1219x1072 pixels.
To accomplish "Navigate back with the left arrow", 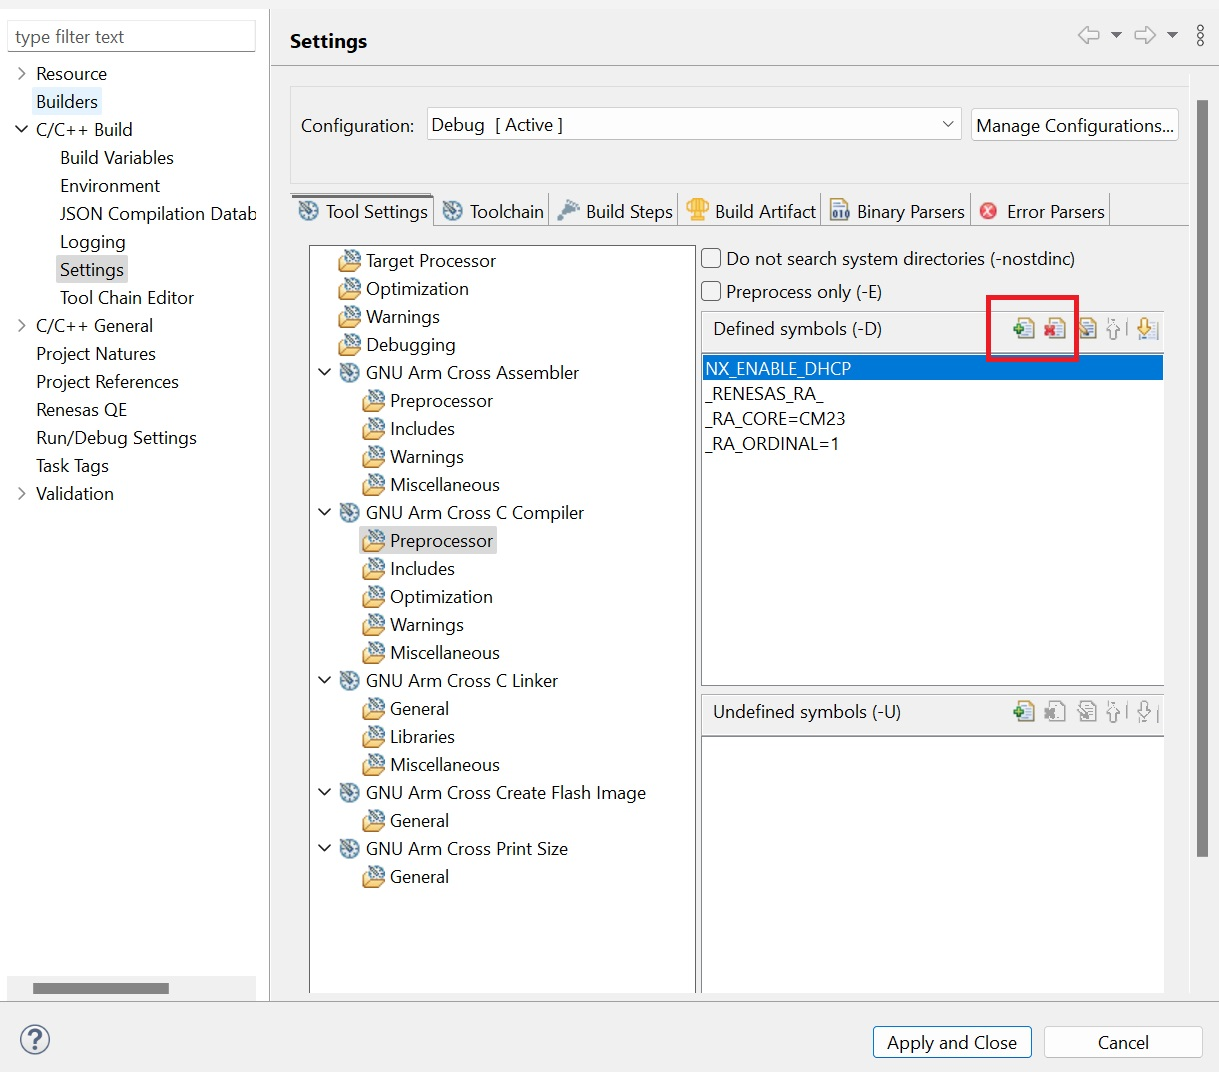I will click(1088, 36).
